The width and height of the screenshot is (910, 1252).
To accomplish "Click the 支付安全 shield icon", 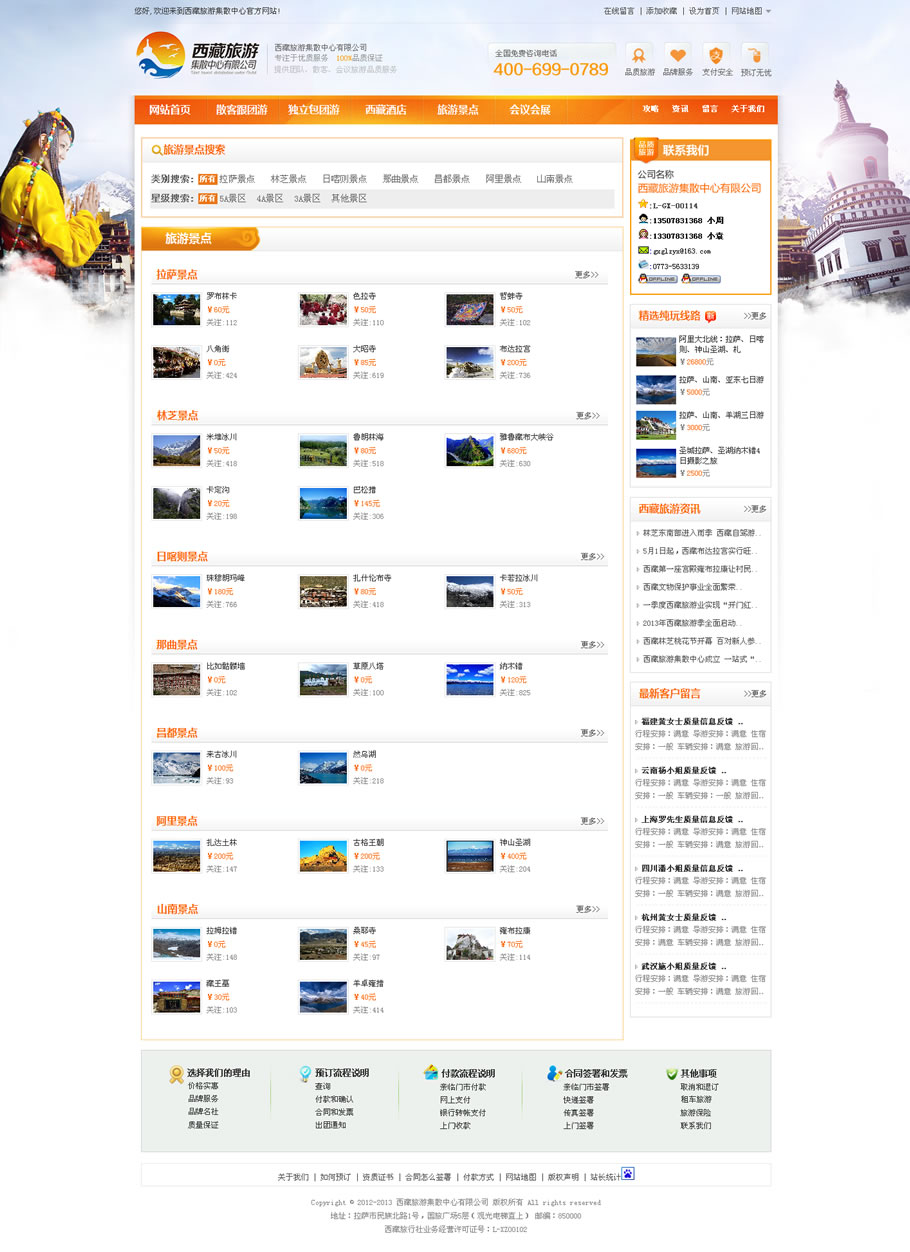I will tap(716, 55).
